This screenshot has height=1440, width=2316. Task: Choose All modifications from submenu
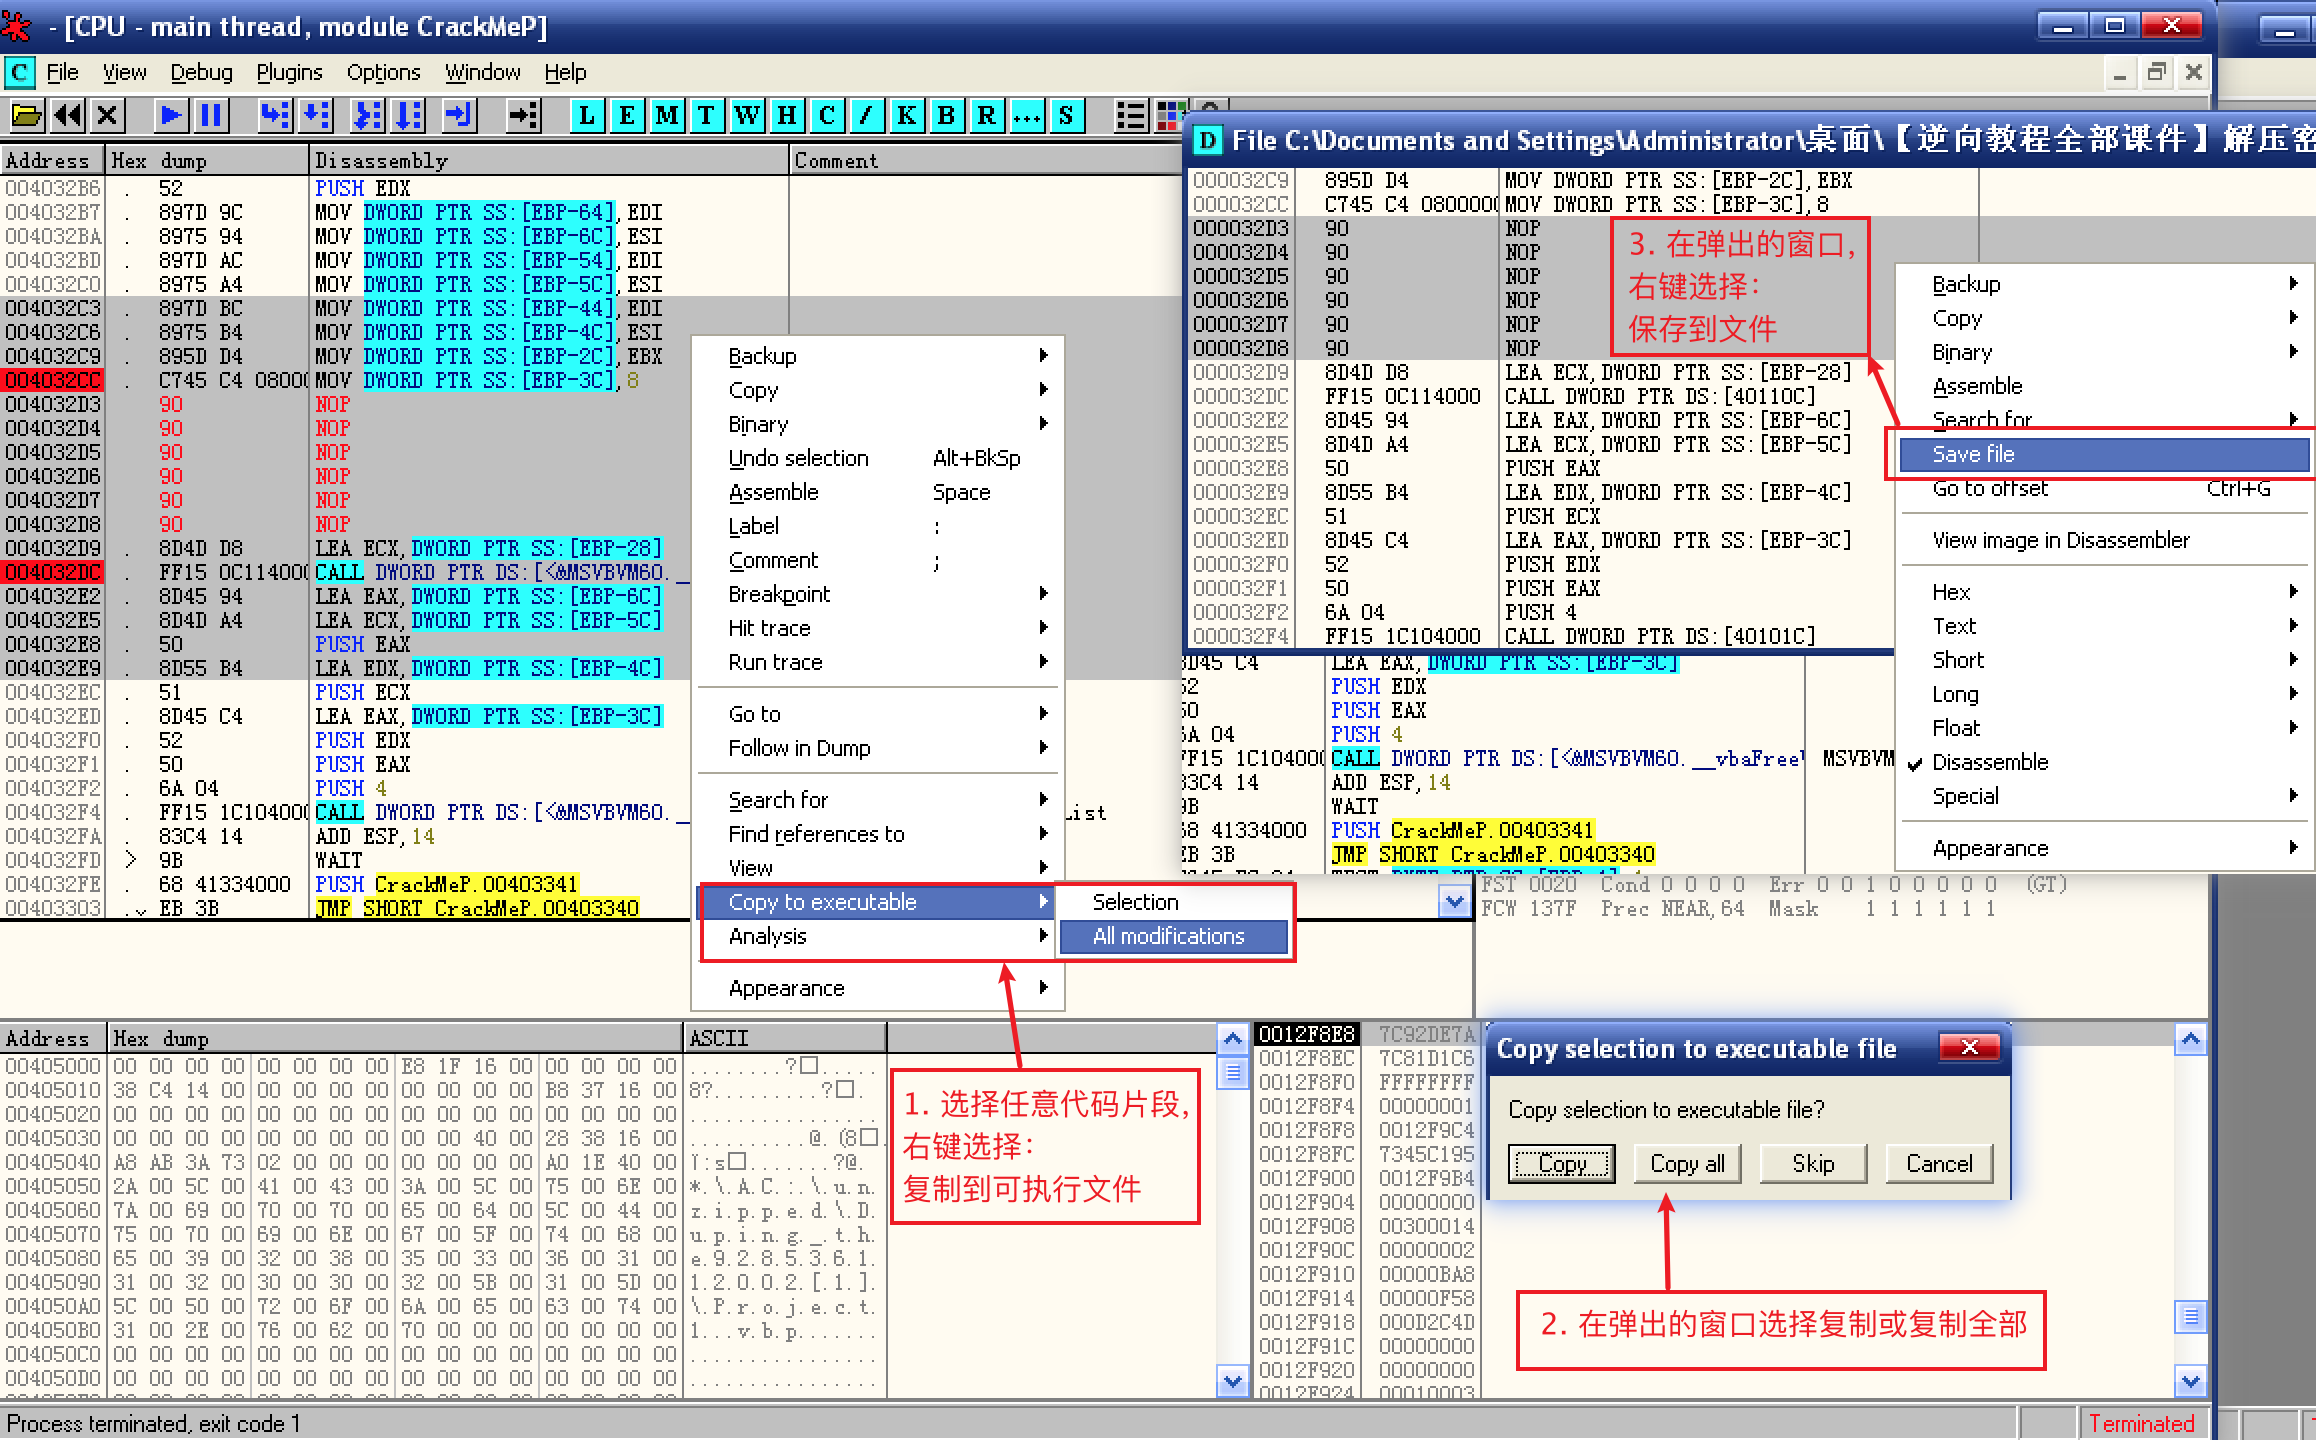pyautogui.click(x=1169, y=936)
